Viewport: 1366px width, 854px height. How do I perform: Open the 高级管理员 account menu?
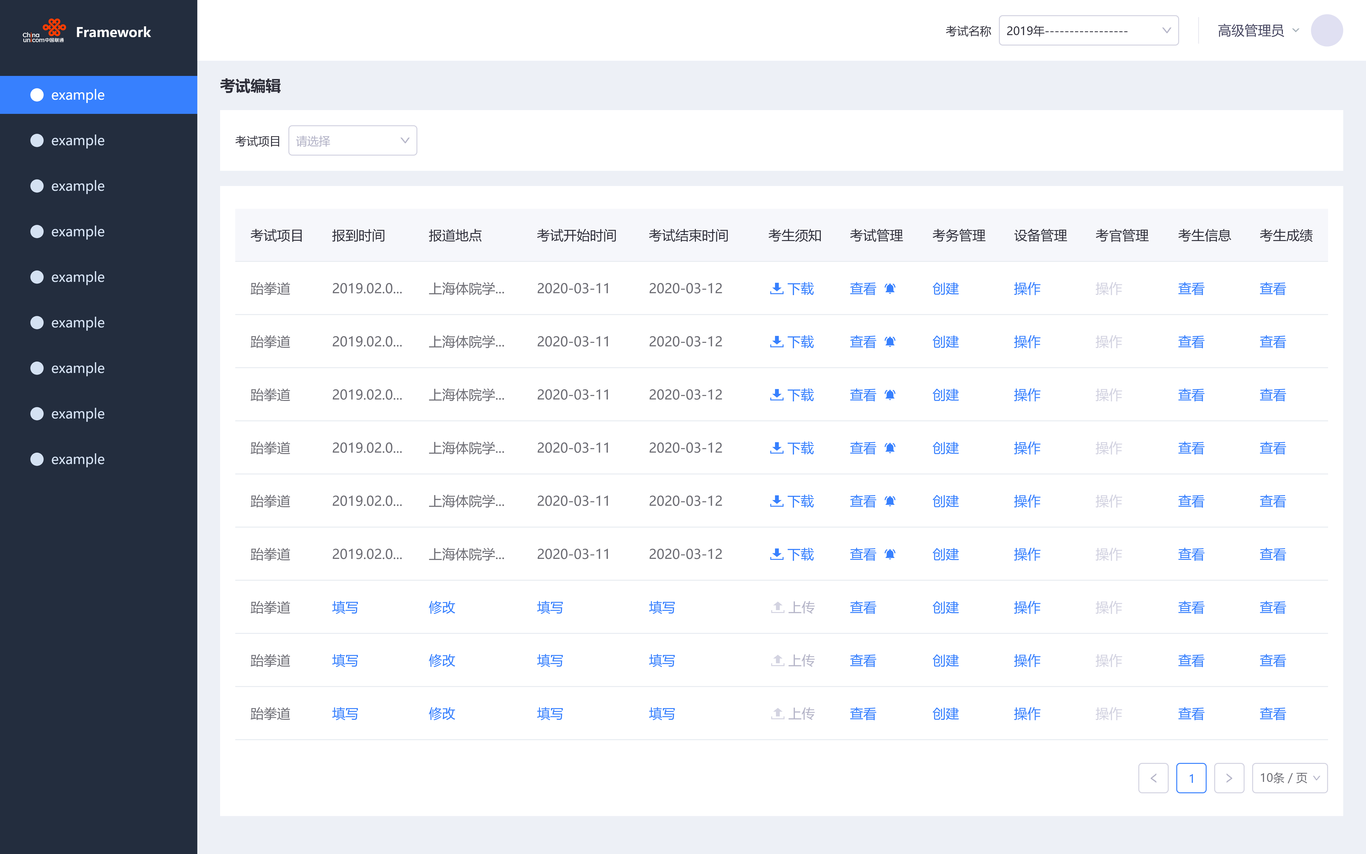pos(1258,30)
